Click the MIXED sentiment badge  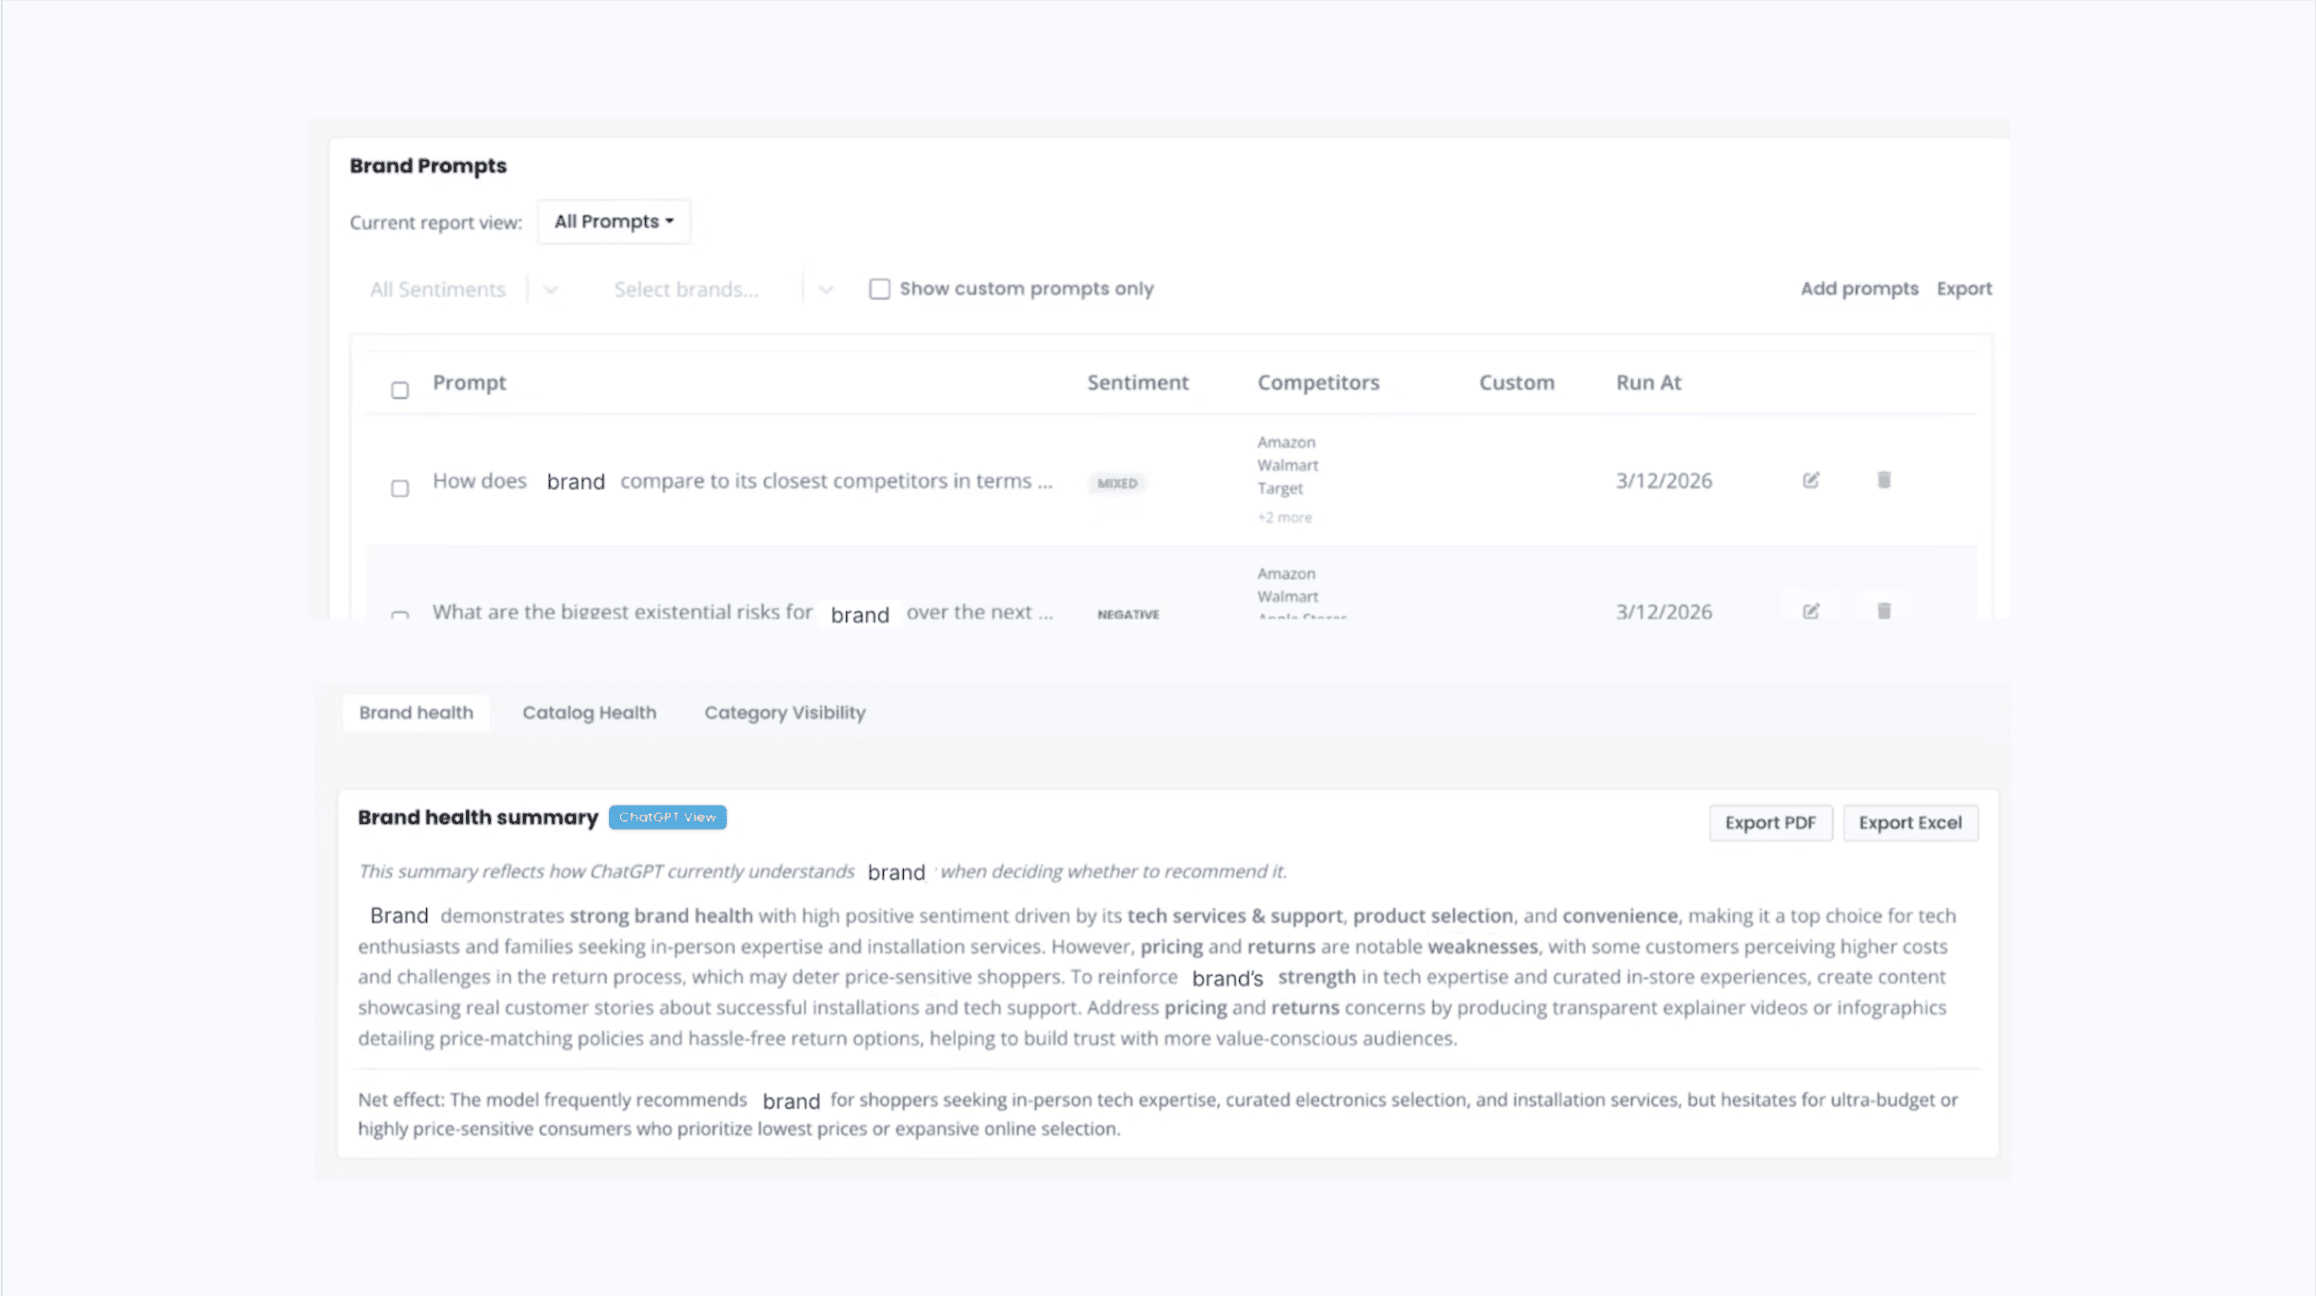pos(1117,483)
